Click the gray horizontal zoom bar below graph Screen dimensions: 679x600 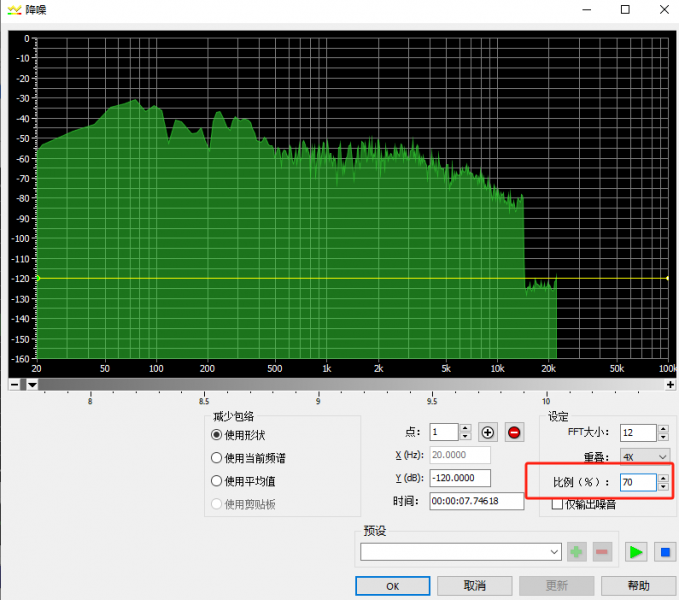[350, 384]
